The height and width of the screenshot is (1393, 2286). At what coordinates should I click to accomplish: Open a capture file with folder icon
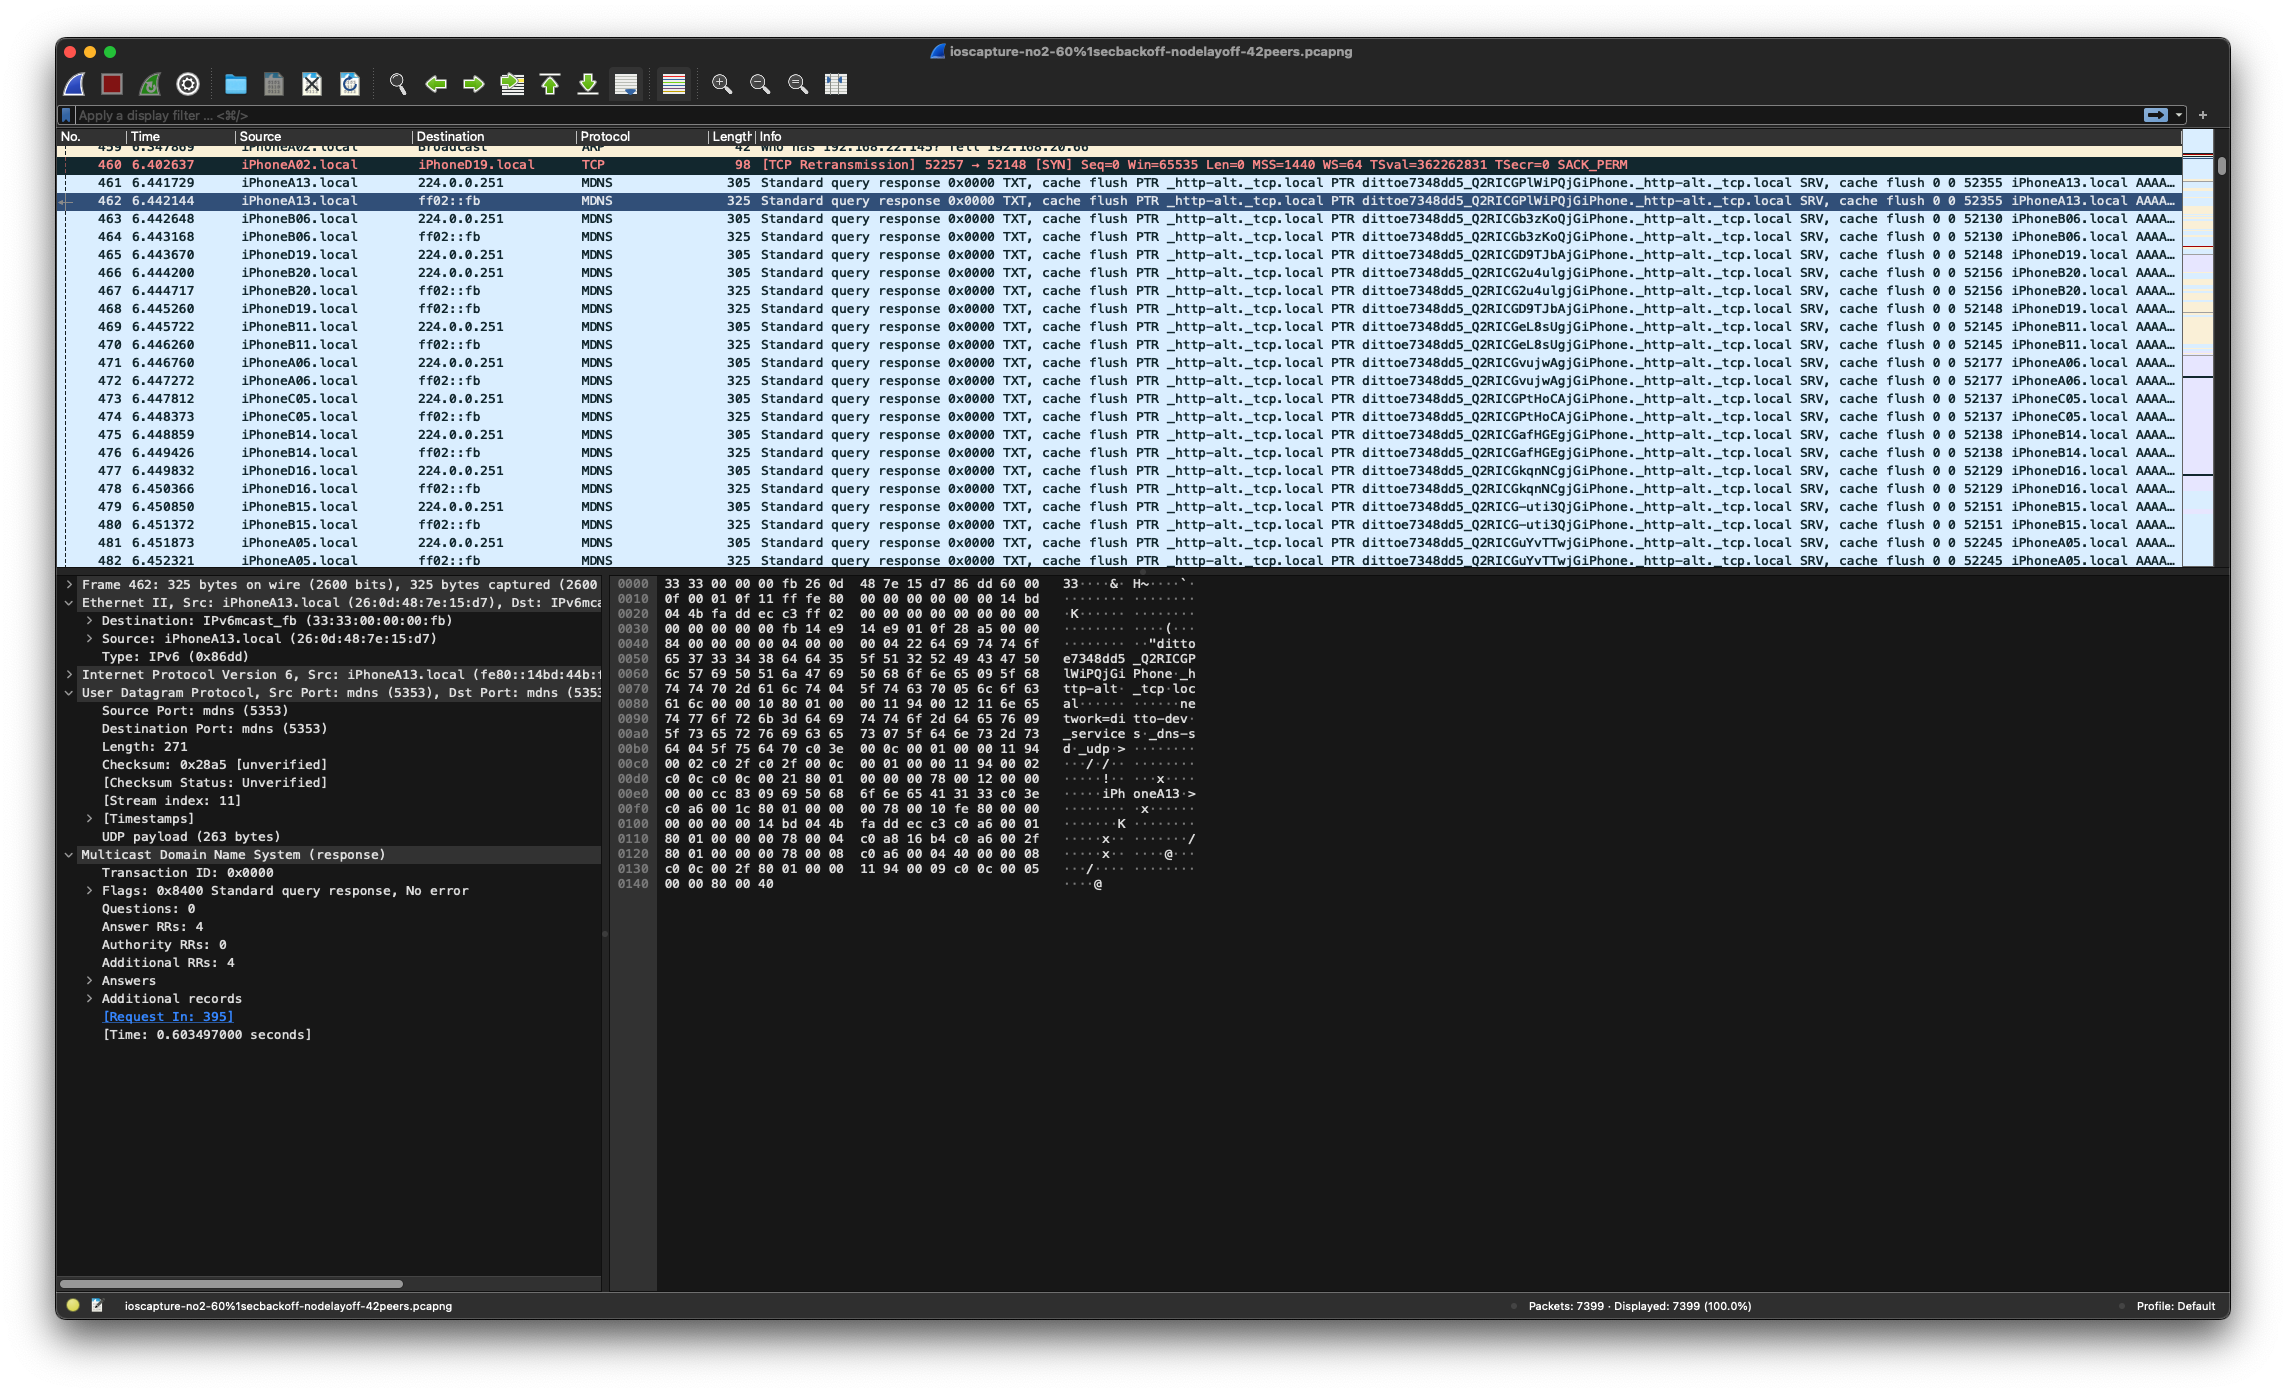point(236,84)
